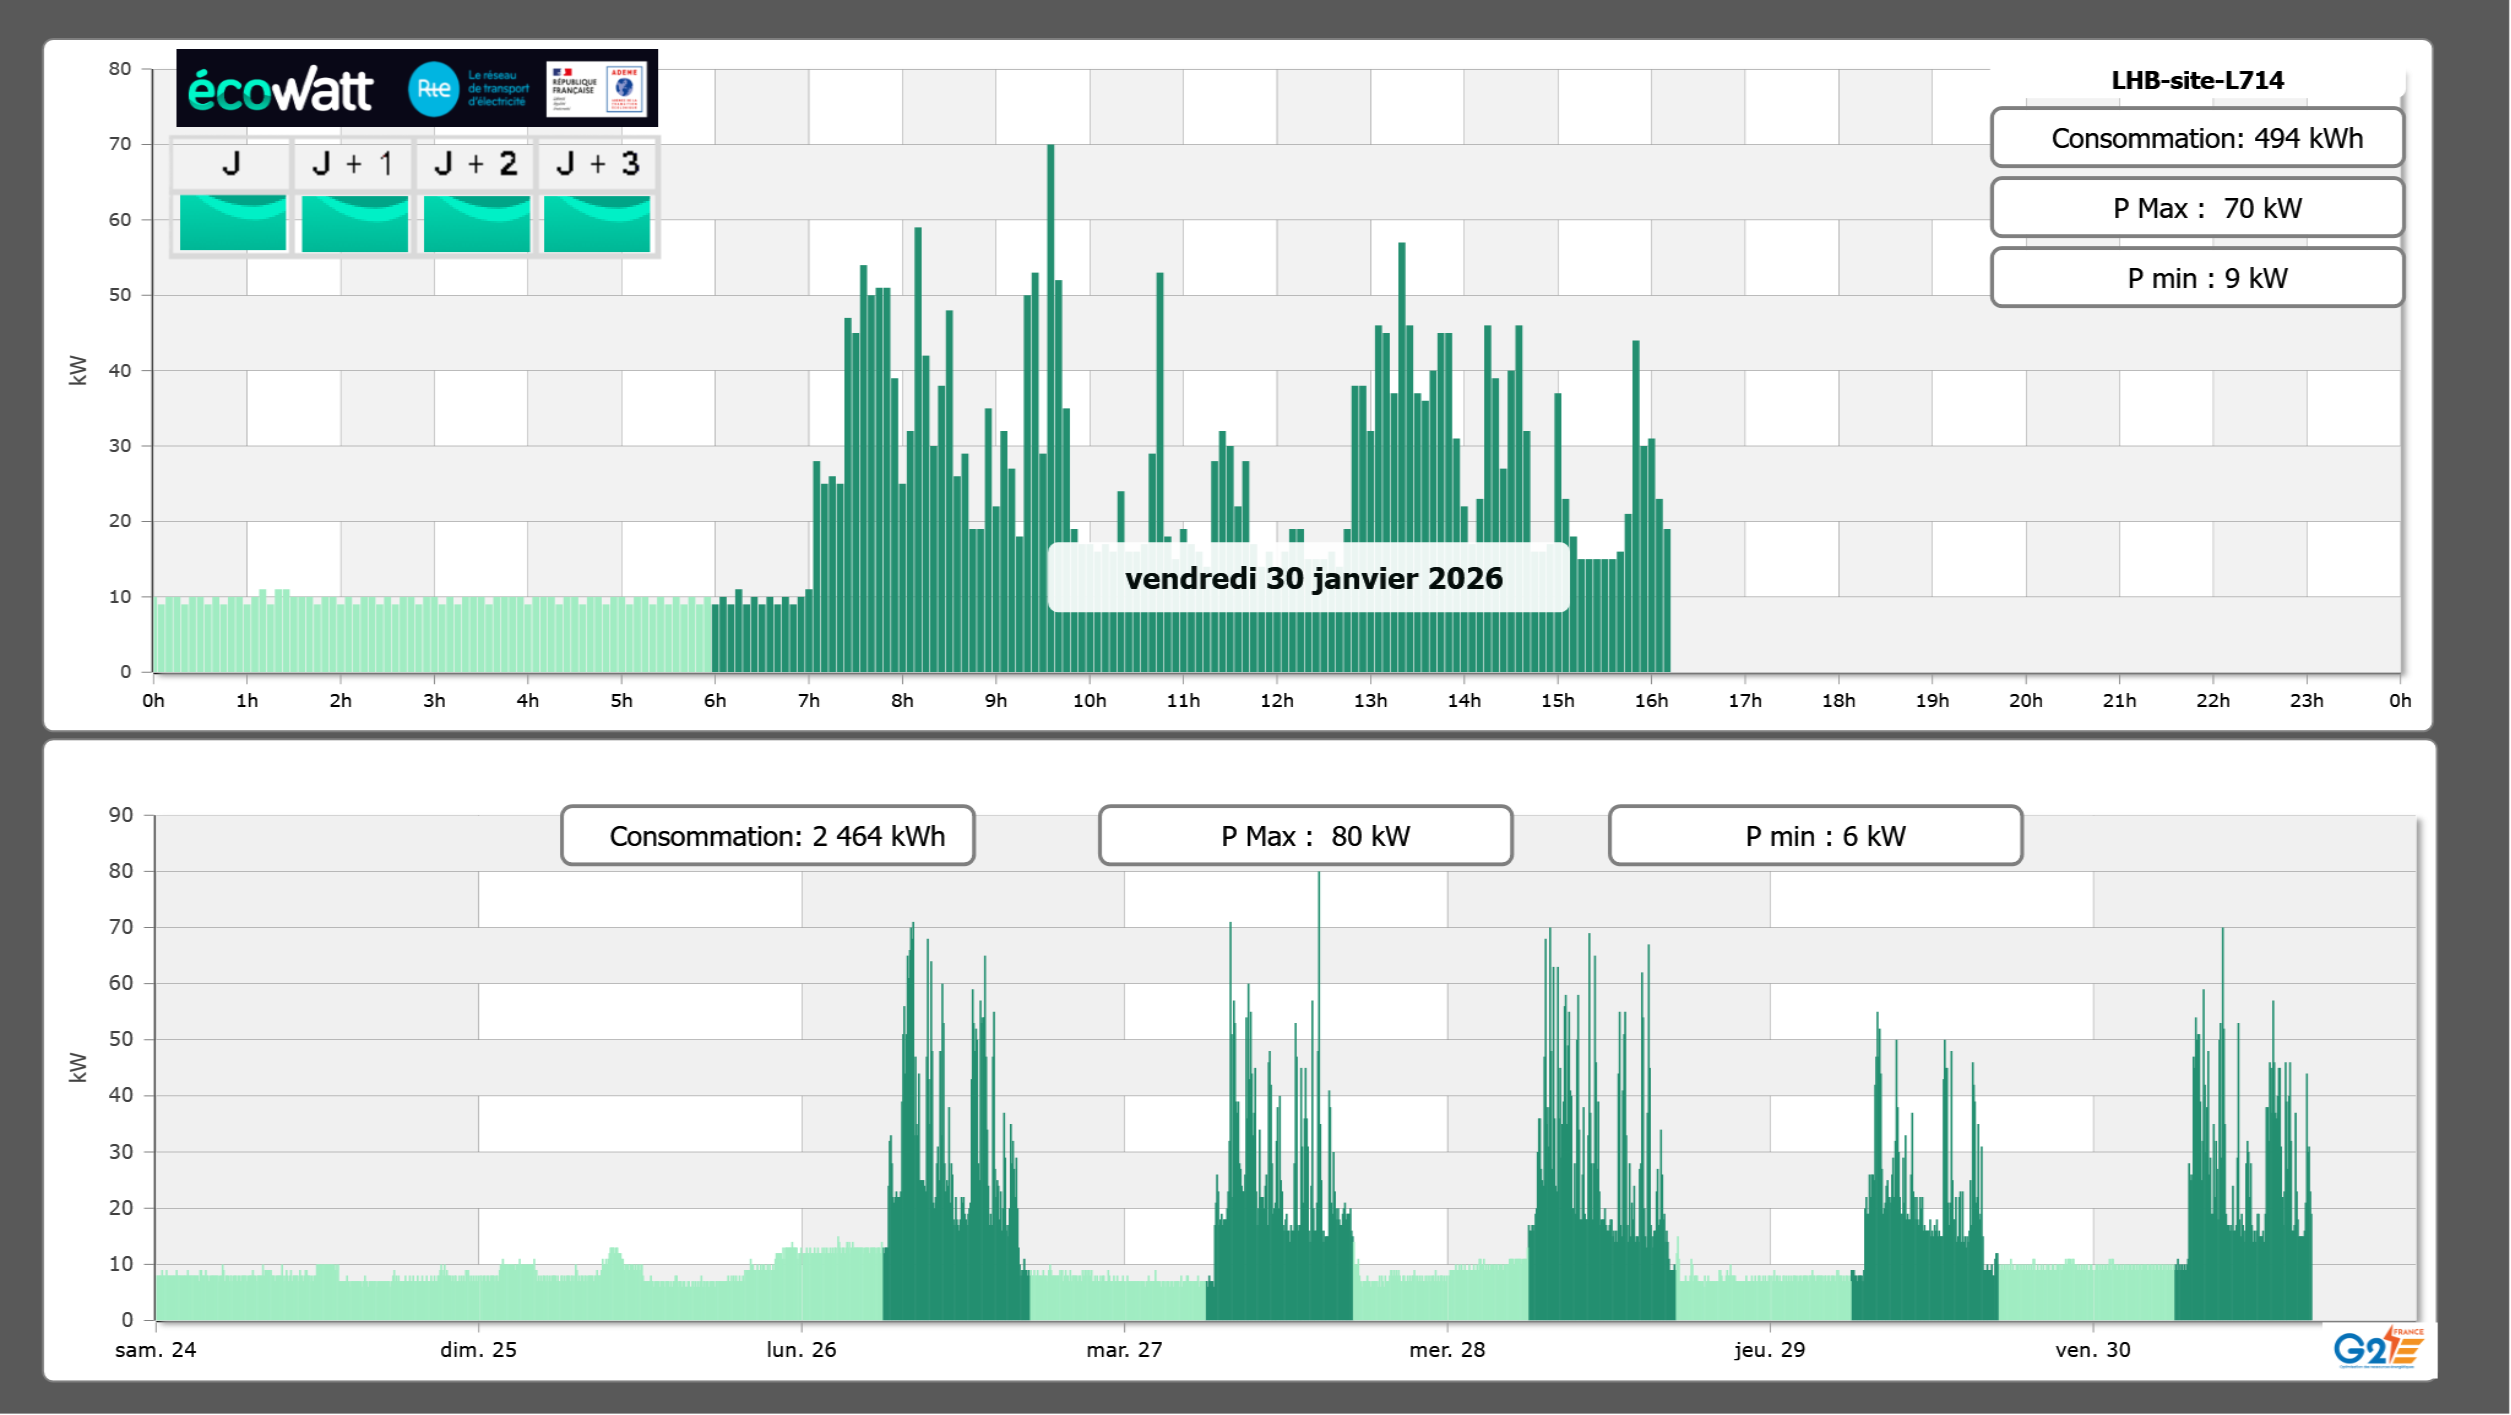Viewport: 2511px width, 1415px height.
Task: Click the LHB-site-L714 site title
Action: click(x=2196, y=80)
